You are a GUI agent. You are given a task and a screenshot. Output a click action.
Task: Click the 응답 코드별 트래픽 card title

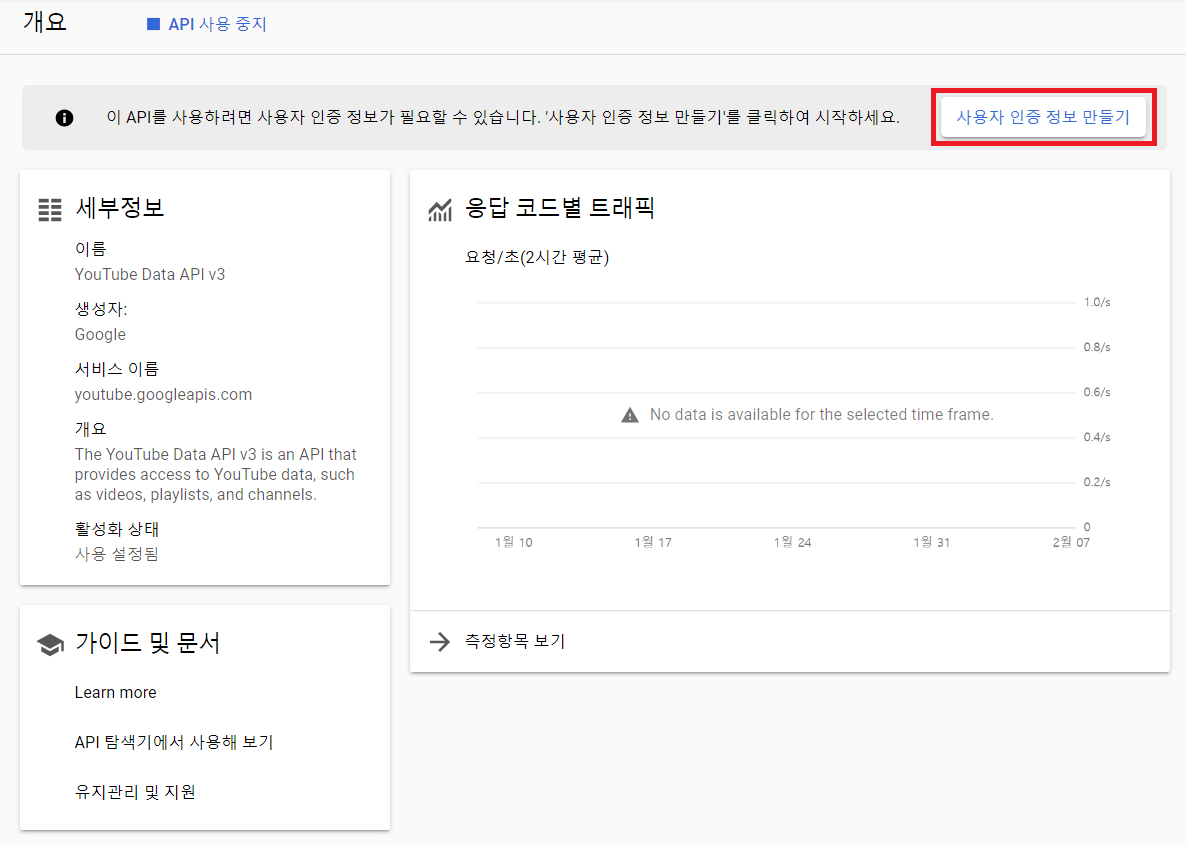click(560, 208)
